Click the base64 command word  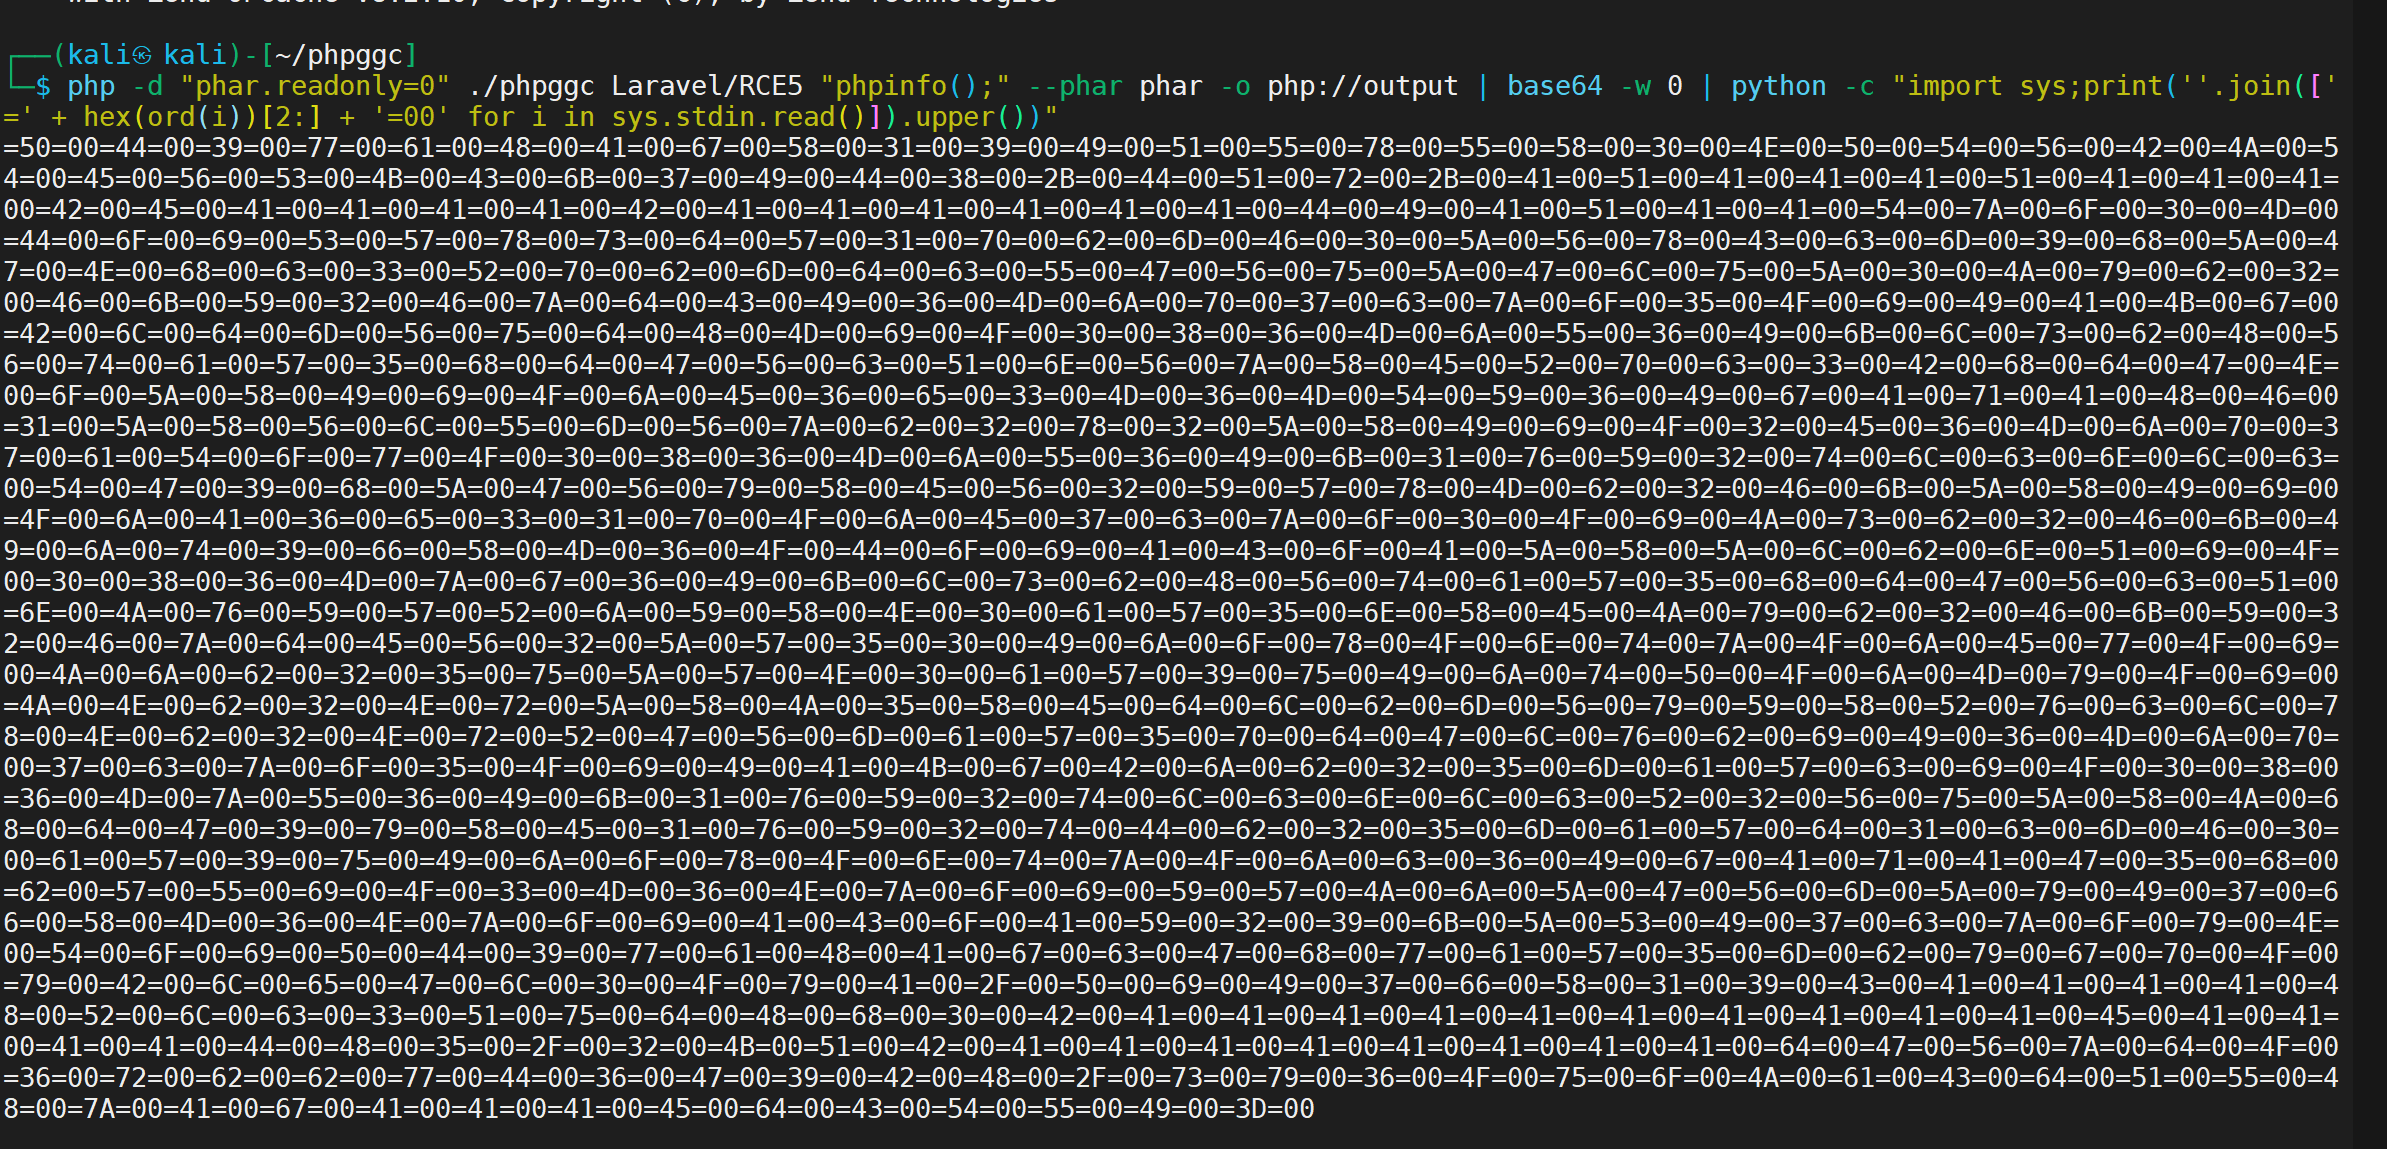click(x=1554, y=87)
